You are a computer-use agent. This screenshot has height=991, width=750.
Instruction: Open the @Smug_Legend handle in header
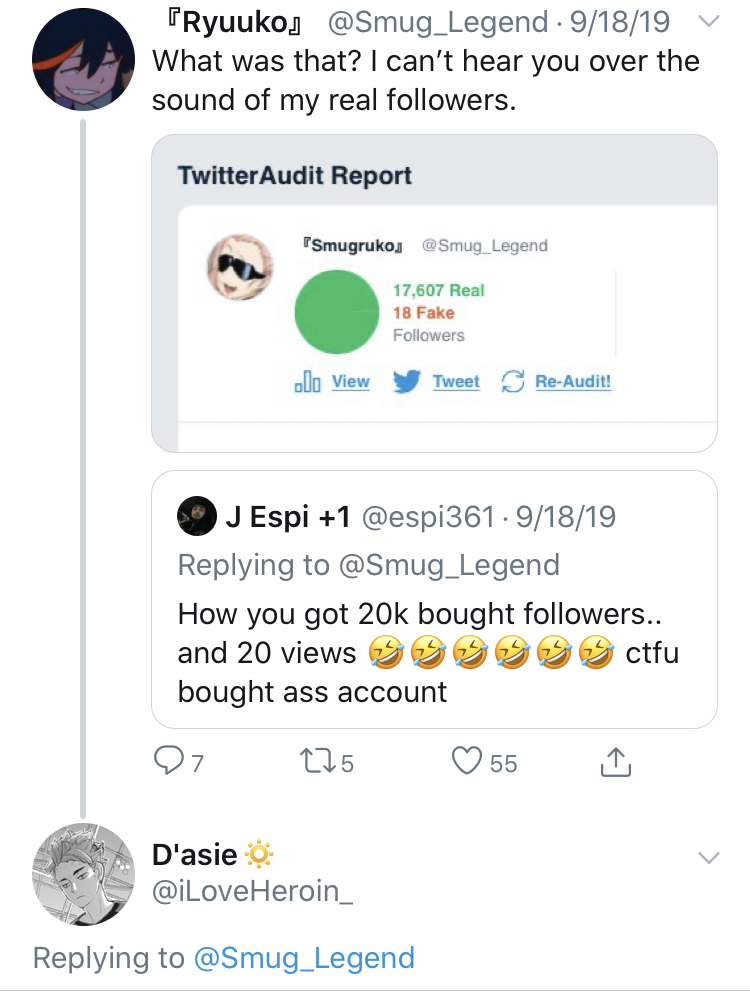pos(437,23)
